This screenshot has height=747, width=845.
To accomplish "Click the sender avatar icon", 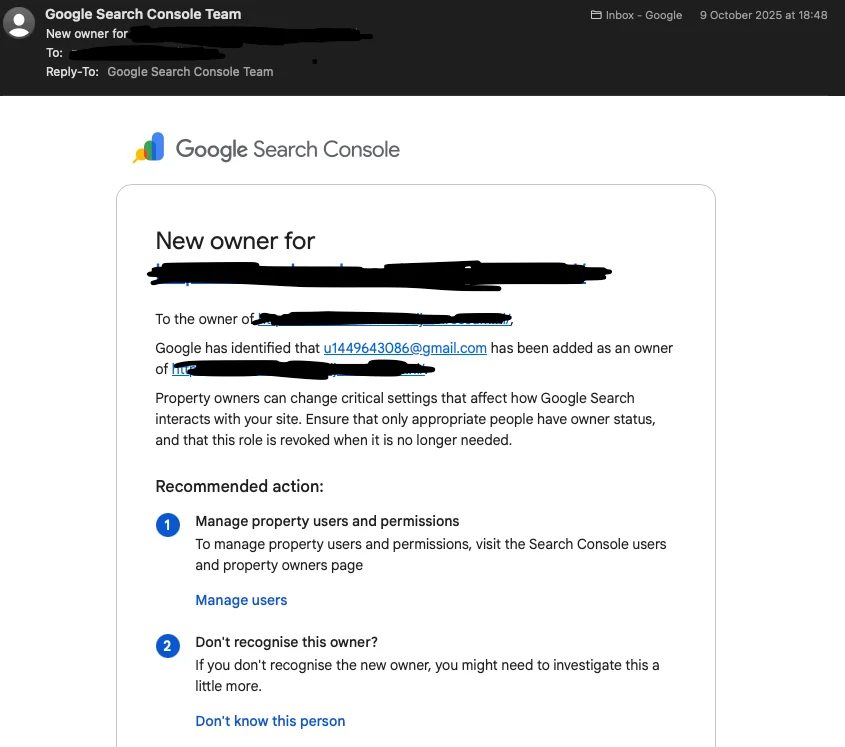I will coord(19,23).
